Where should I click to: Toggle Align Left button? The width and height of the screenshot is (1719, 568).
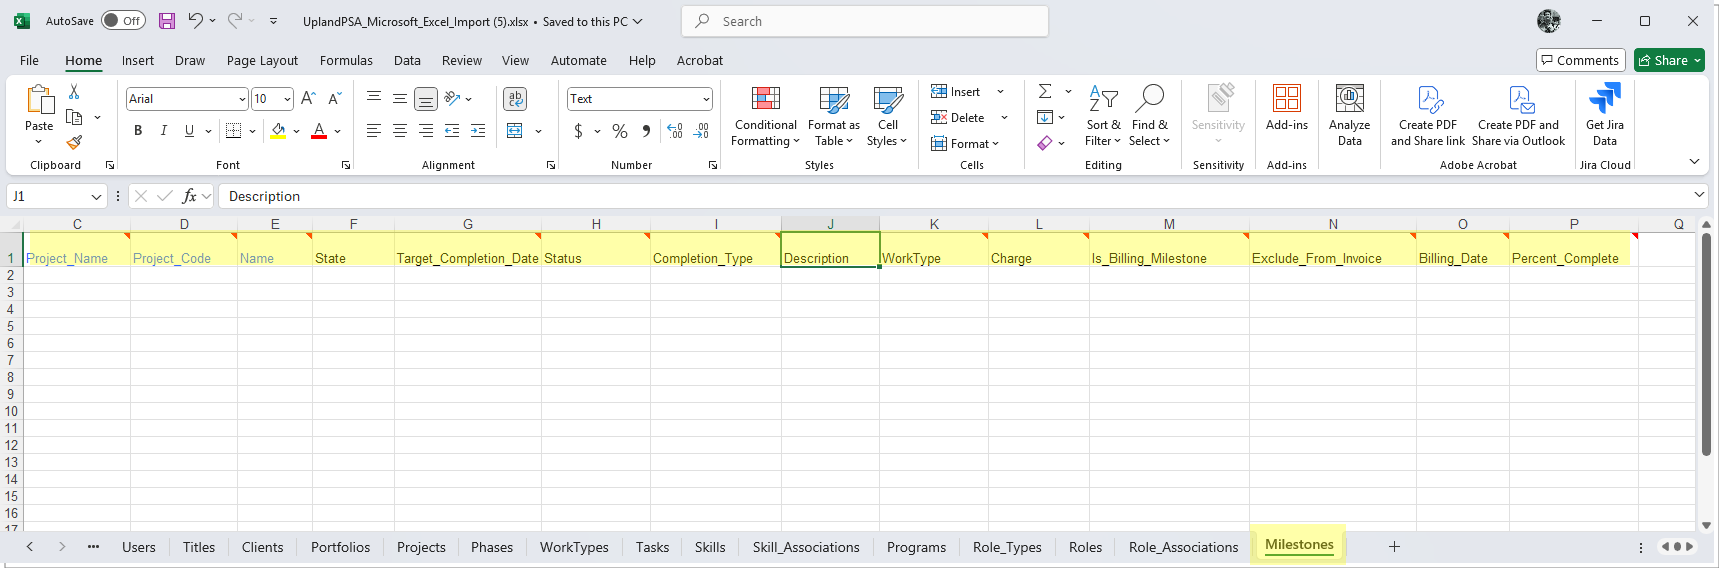(x=374, y=131)
